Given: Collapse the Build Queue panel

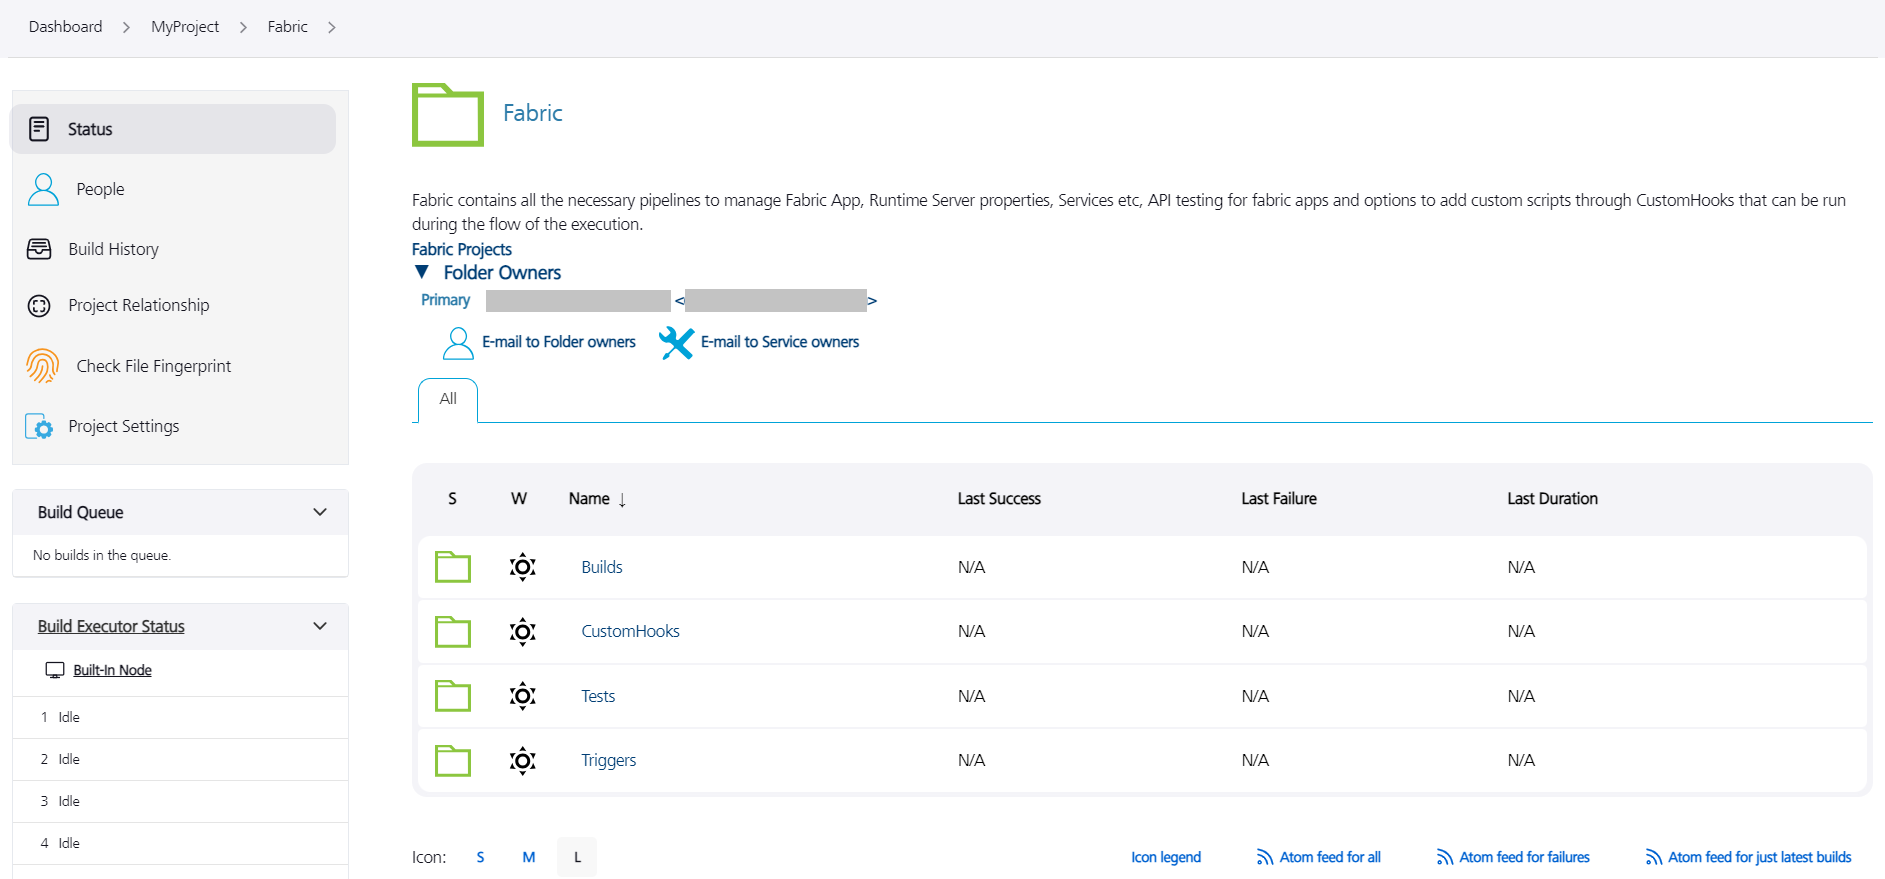Looking at the screenshot, I should pyautogui.click(x=320, y=512).
